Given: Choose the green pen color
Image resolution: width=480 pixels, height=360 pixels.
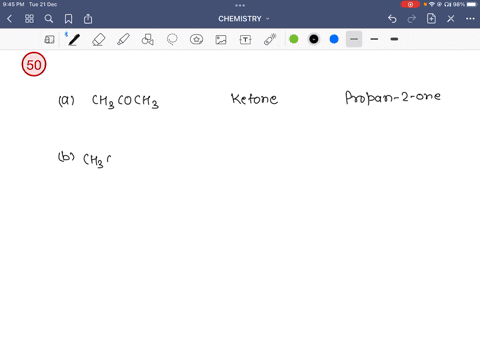Looking at the screenshot, I should pyautogui.click(x=294, y=39).
